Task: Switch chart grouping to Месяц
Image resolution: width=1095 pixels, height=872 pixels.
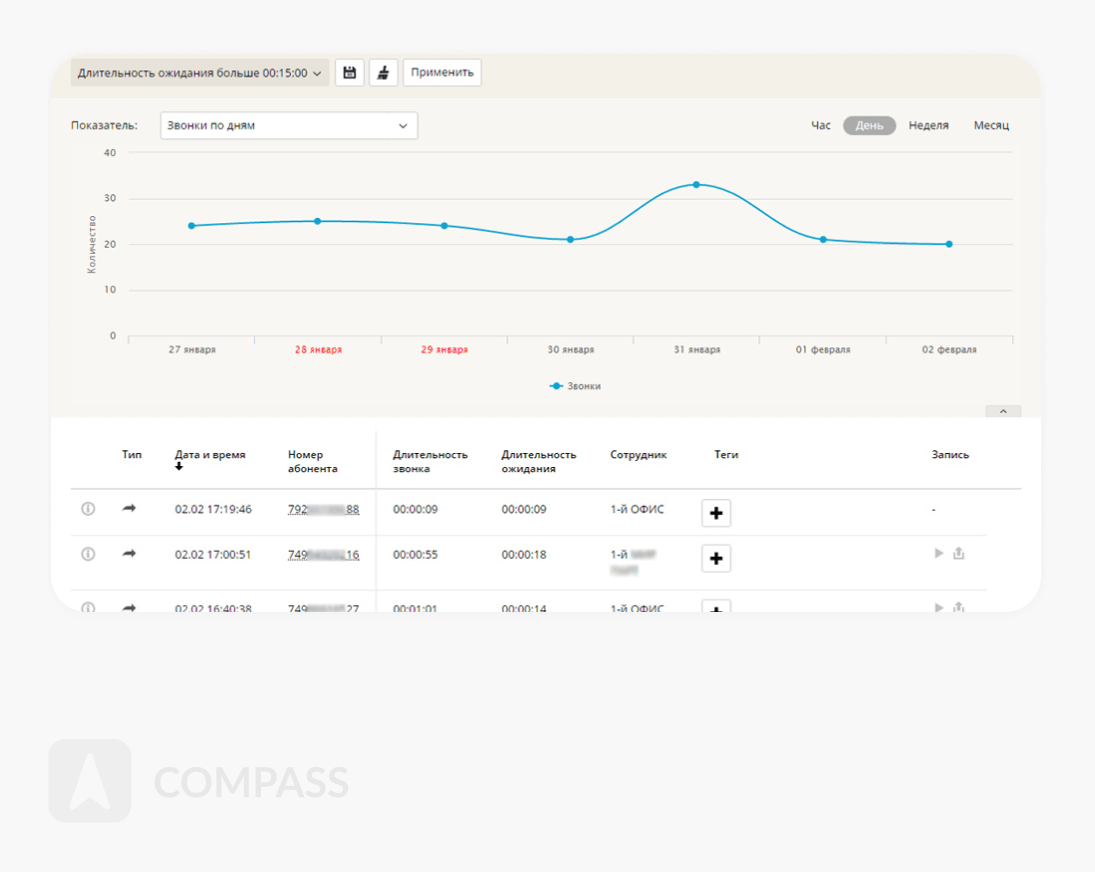Action: pyautogui.click(x=991, y=126)
